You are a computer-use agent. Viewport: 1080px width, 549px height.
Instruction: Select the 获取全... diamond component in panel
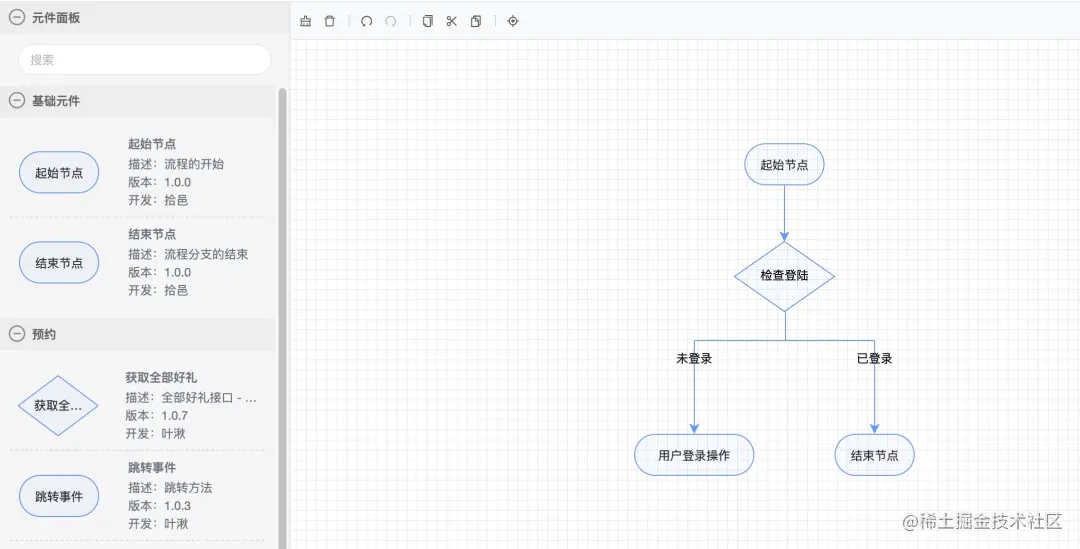(x=58, y=406)
